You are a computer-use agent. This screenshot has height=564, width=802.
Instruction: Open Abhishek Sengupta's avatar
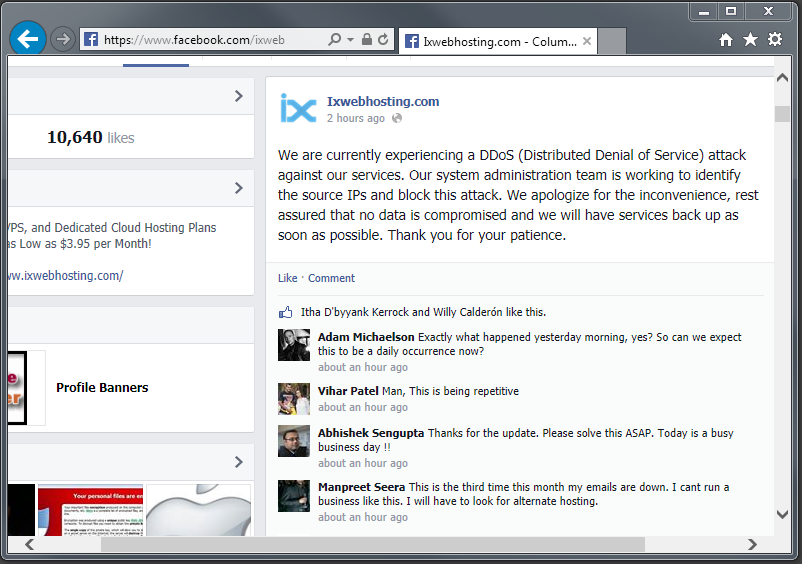point(294,441)
